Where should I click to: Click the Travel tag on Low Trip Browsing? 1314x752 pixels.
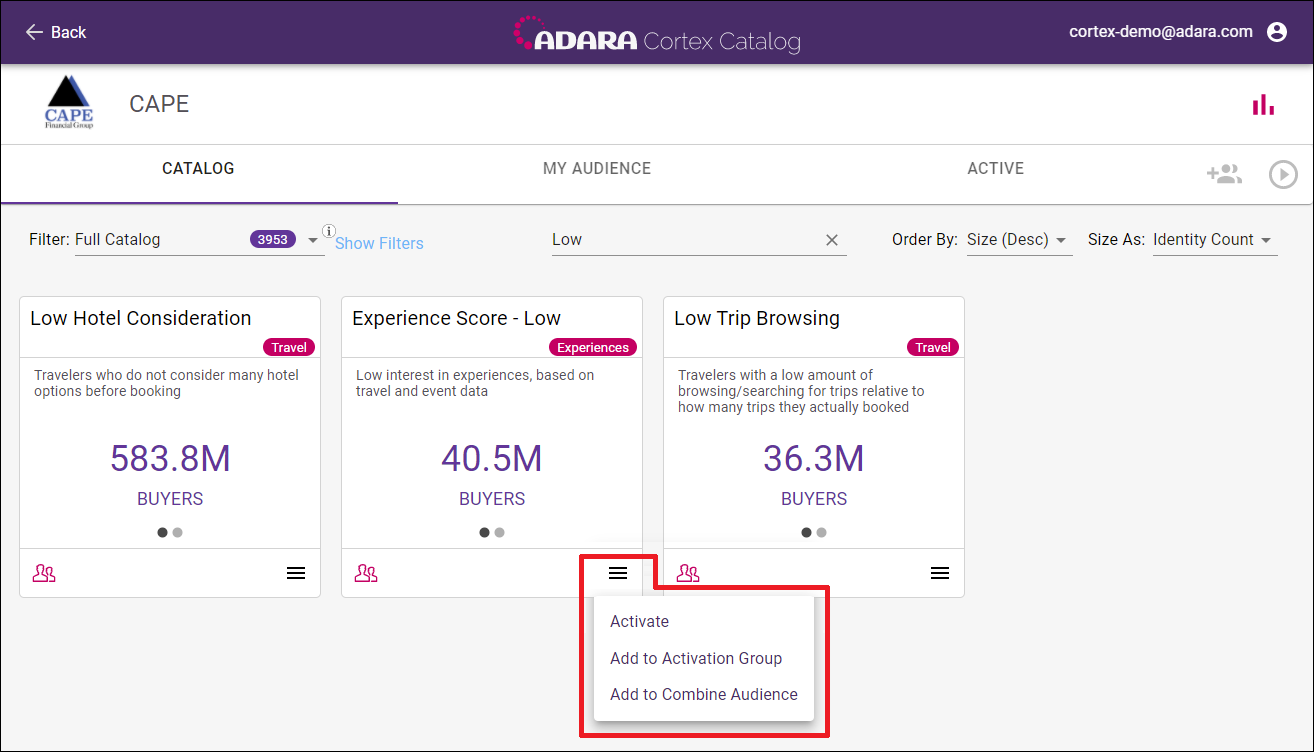pos(933,347)
